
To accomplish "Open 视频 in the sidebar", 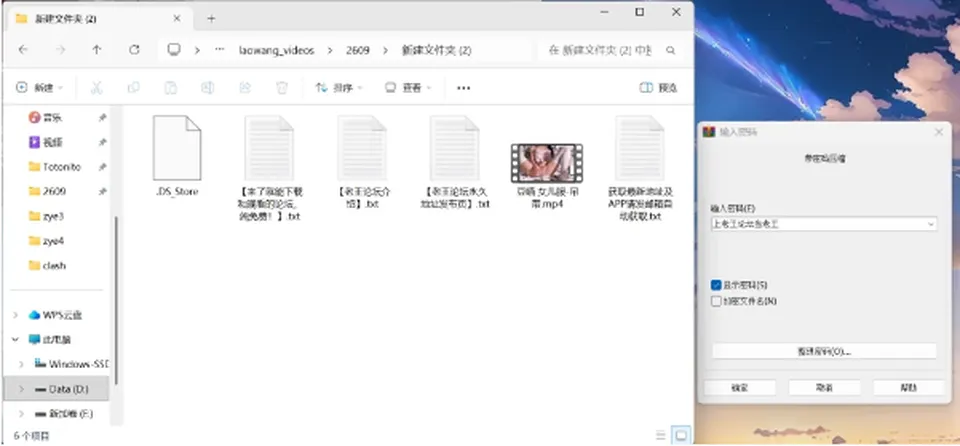I will tap(52, 142).
